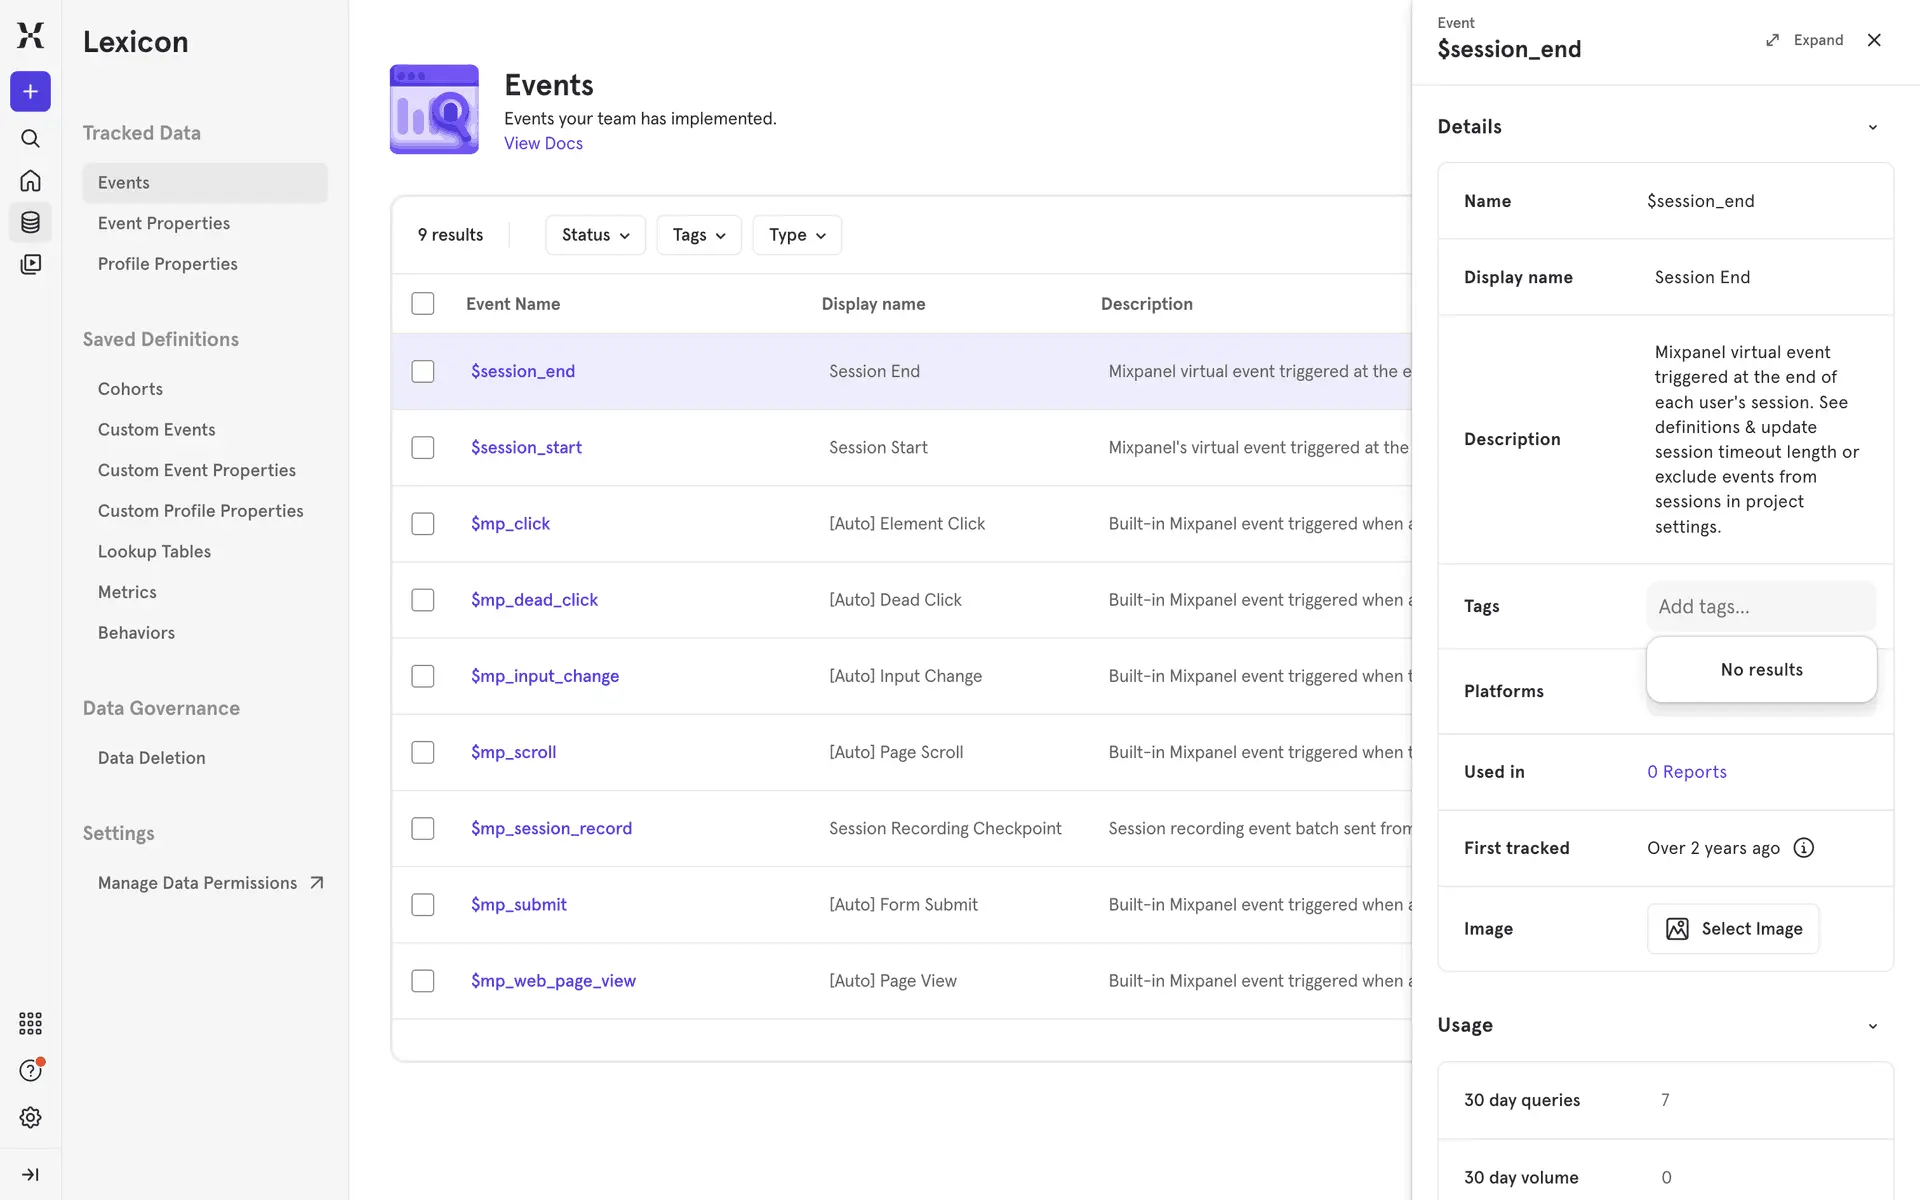
Task: Collapse the Details section chevron
Action: [1872, 127]
